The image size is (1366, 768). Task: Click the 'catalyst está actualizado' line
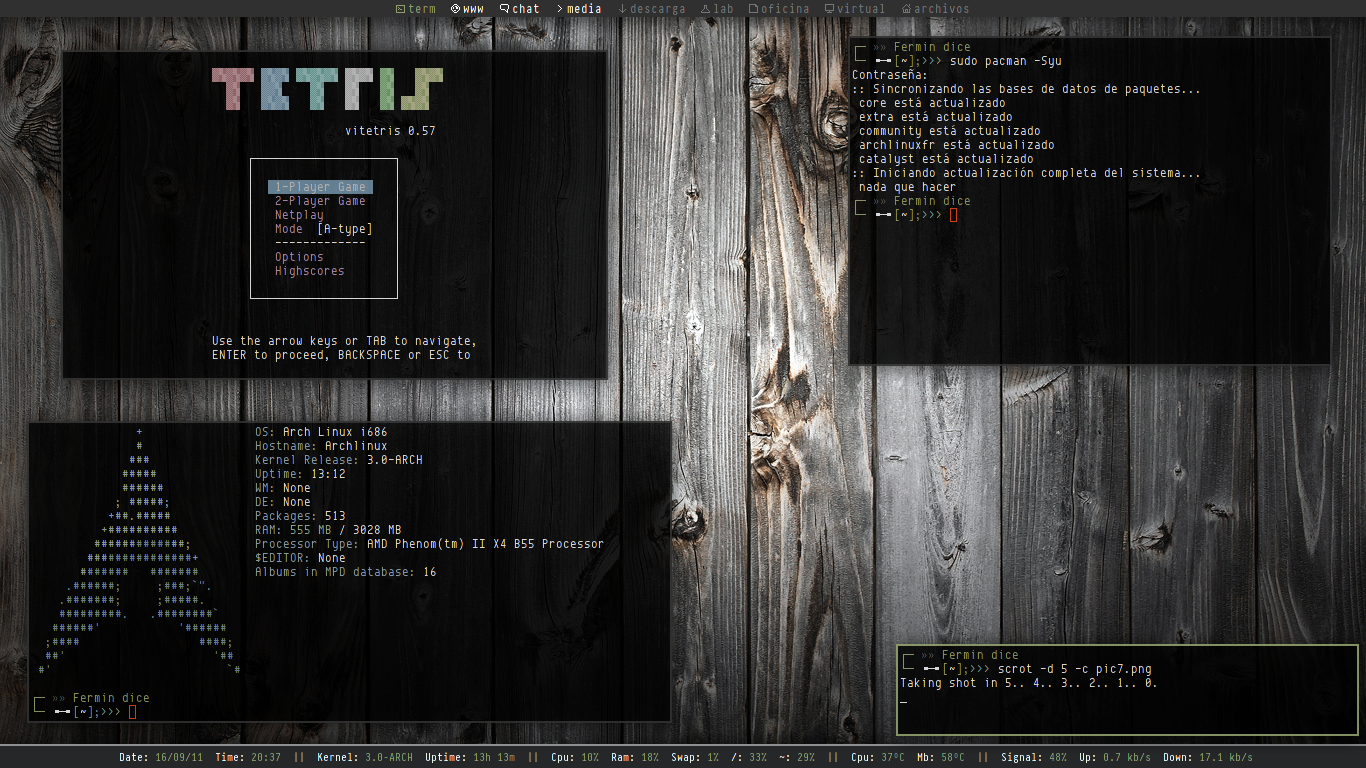coord(946,159)
